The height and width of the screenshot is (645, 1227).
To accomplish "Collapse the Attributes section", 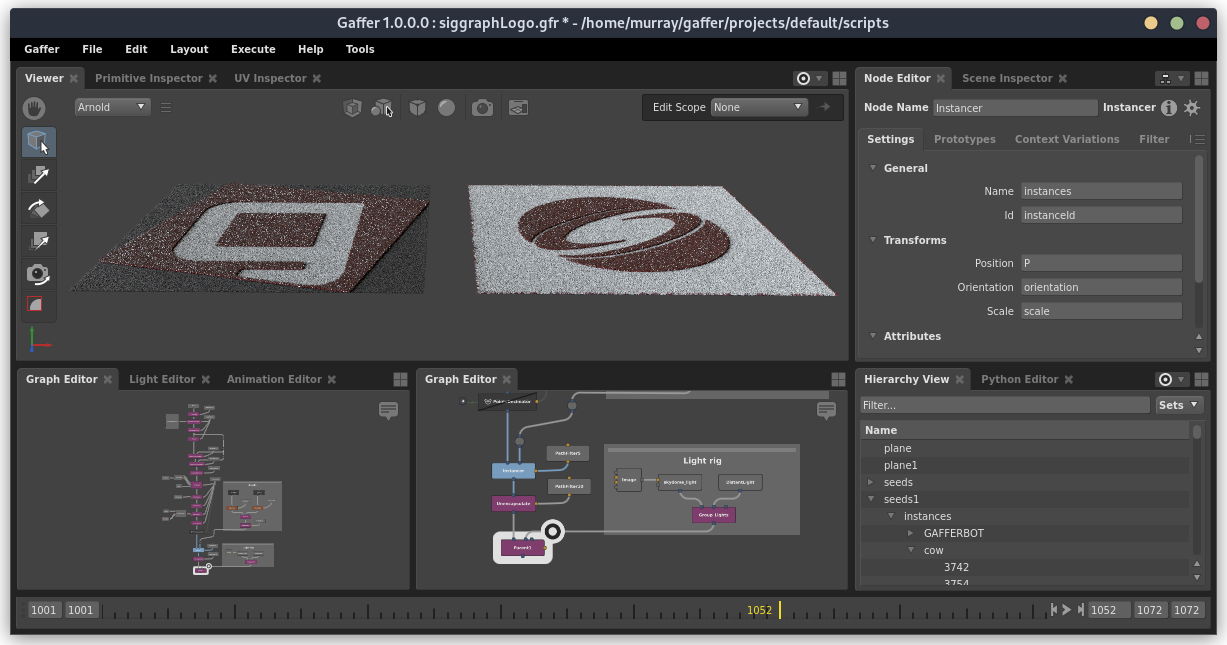I will (873, 336).
